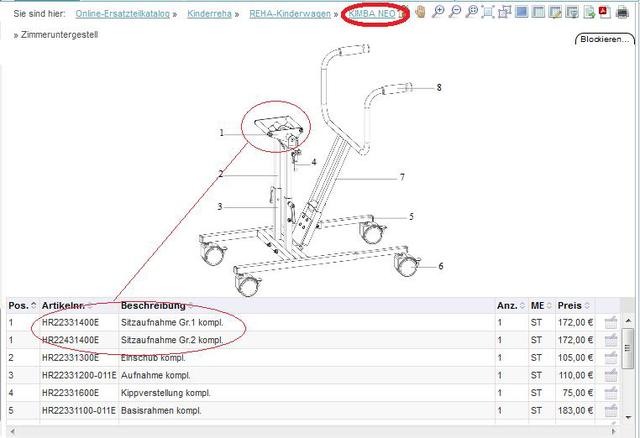Click price 105,00 € cell
The width and height of the screenshot is (640, 438).
(575, 358)
